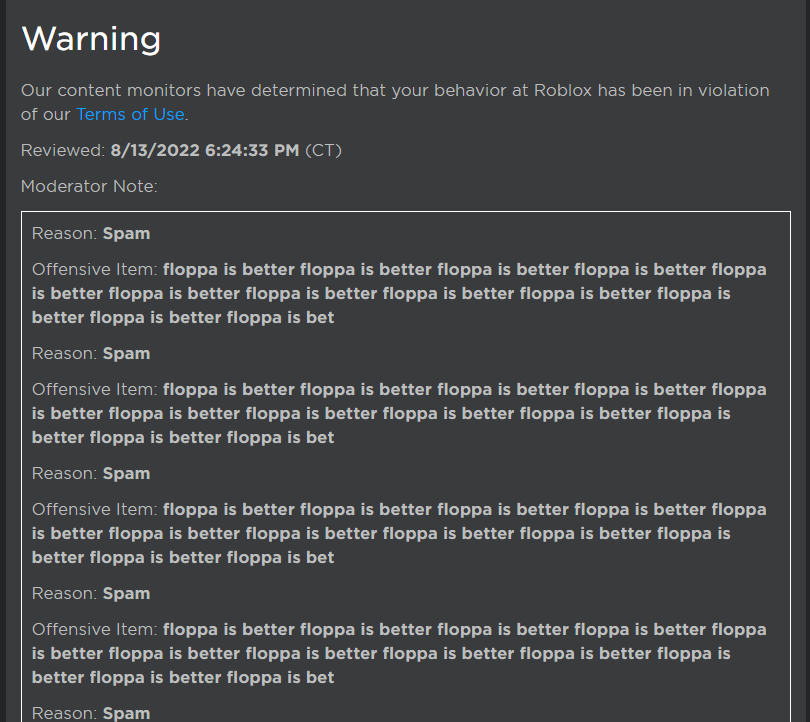This screenshot has width=810, height=722.
Task: Open the Terms of Use link
Action: coord(130,114)
